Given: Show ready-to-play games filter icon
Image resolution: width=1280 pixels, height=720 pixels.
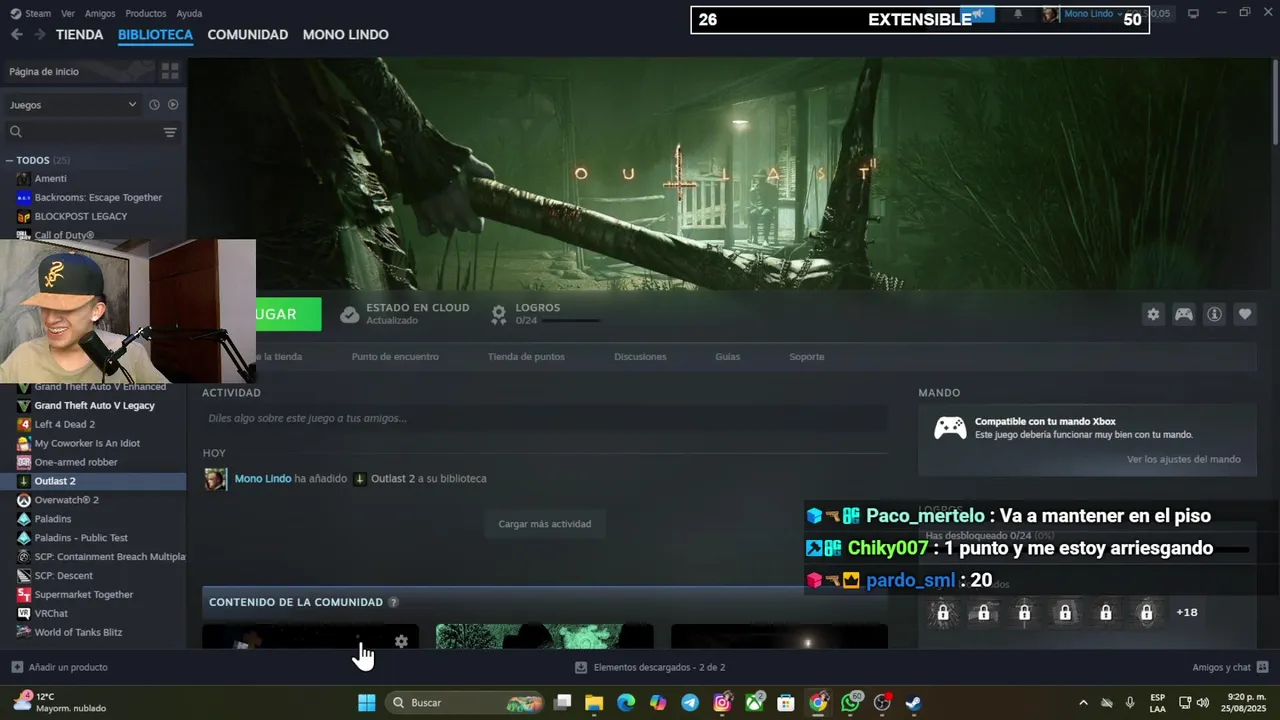Looking at the screenshot, I should (173, 104).
